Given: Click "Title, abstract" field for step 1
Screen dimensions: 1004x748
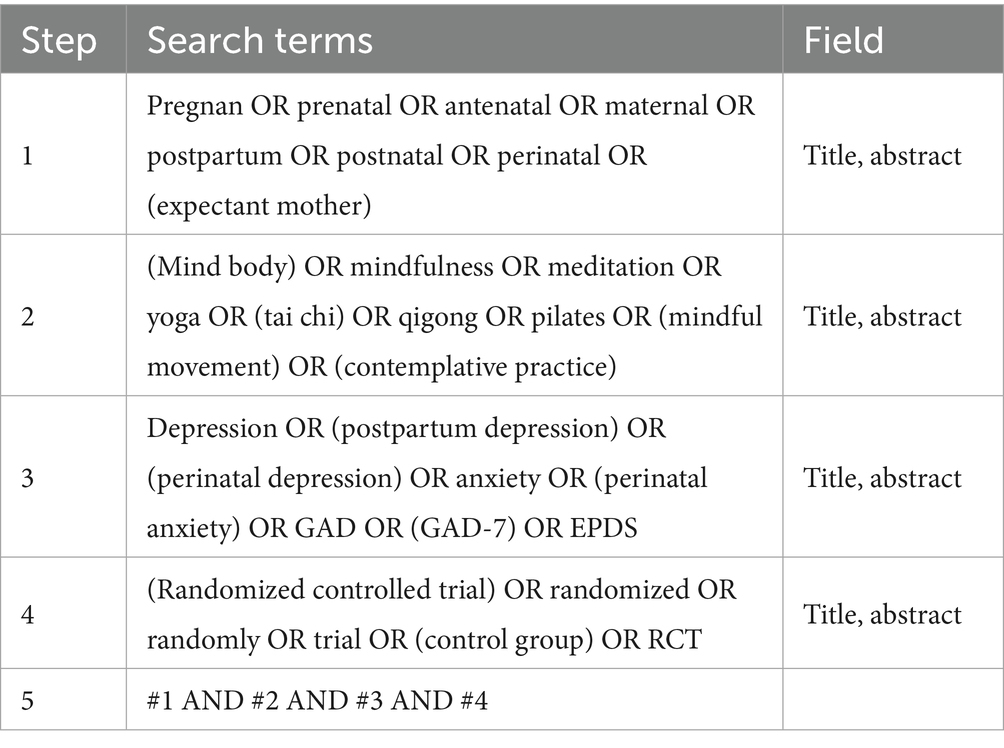Looking at the screenshot, I should (882, 156).
